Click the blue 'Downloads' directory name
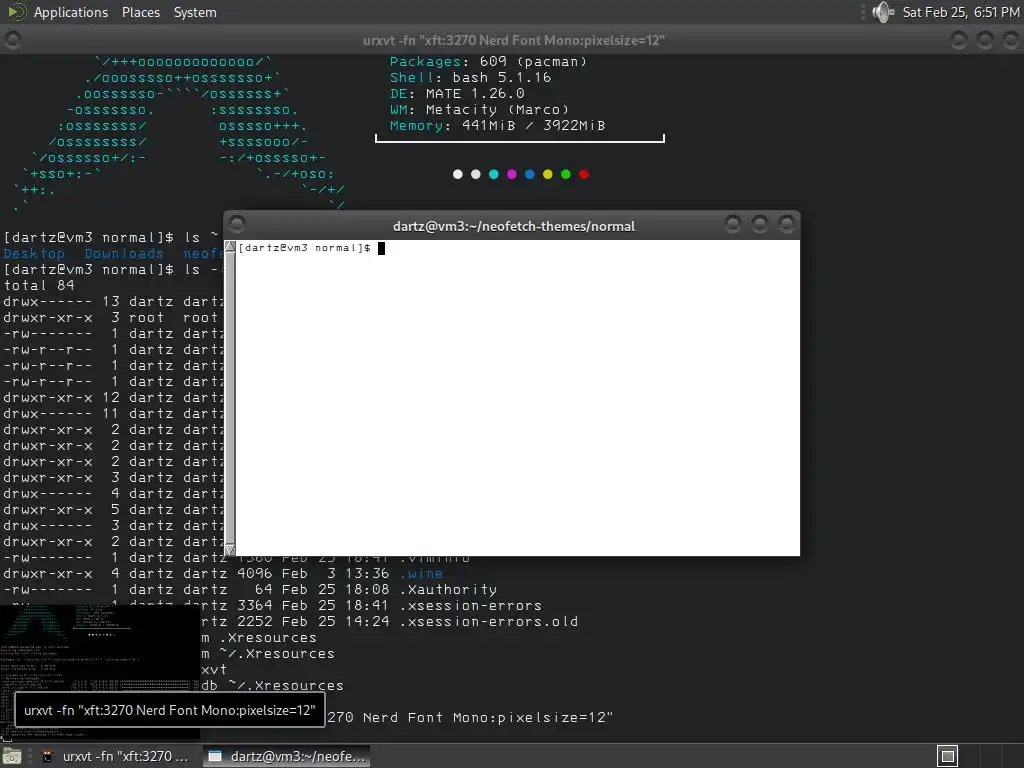 pyautogui.click(x=124, y=253)
